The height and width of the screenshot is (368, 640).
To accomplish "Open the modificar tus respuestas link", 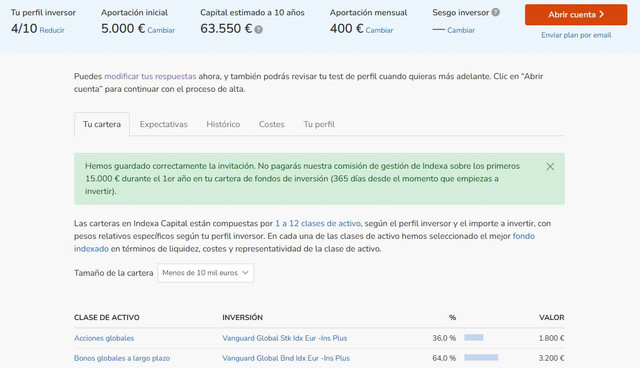I will click(150, 76).
